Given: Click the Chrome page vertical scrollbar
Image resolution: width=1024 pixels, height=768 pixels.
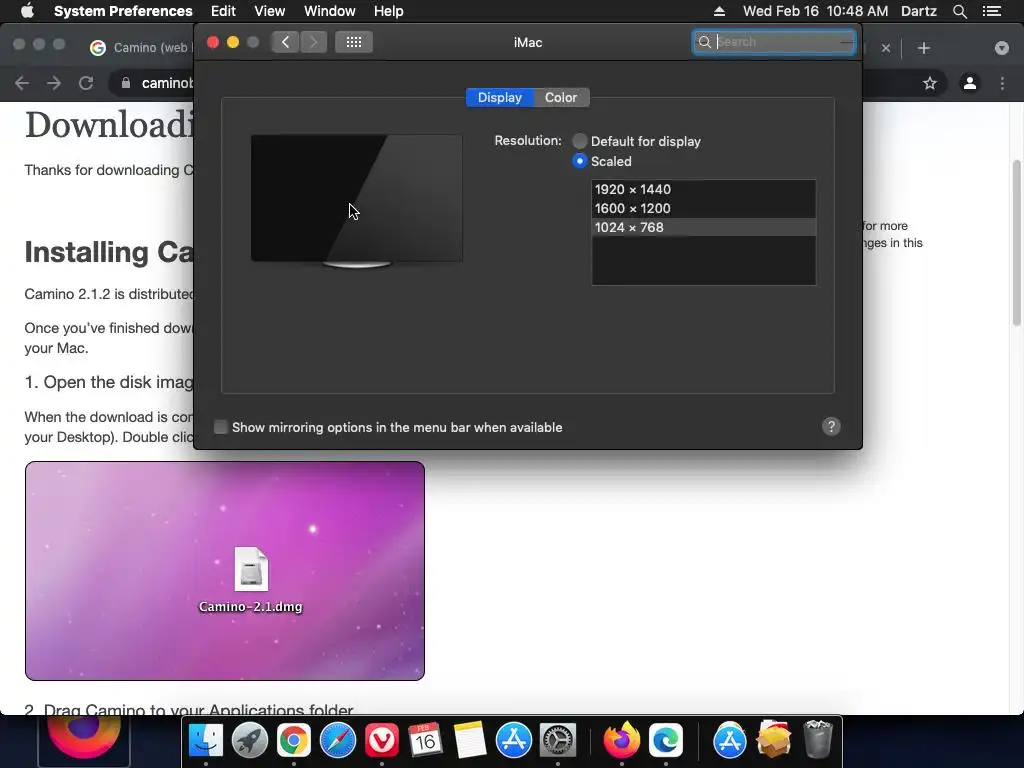Looking at the screenshot, I should pos(1016,242).
